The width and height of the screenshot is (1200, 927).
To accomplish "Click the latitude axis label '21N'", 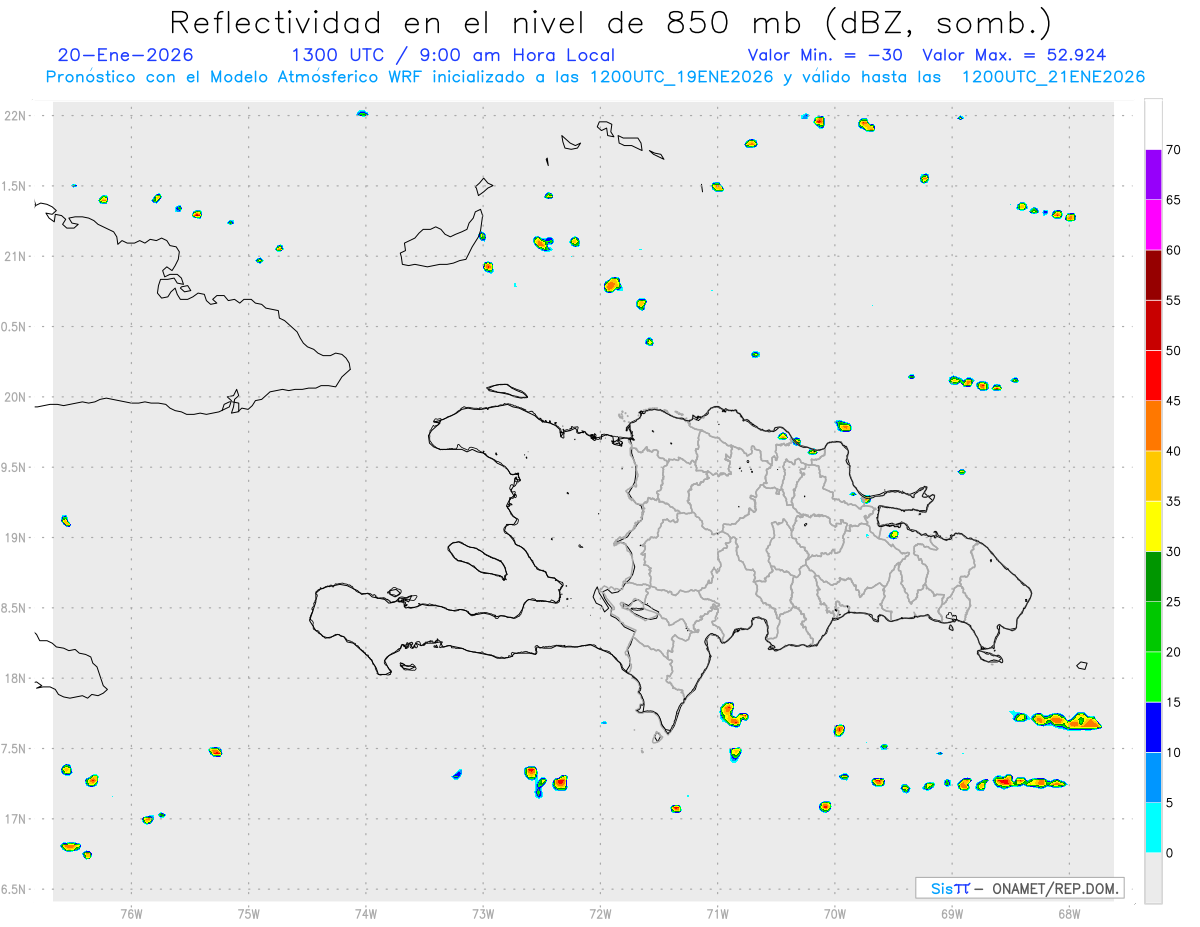I will pyautogui.click(x=17, y=257).
